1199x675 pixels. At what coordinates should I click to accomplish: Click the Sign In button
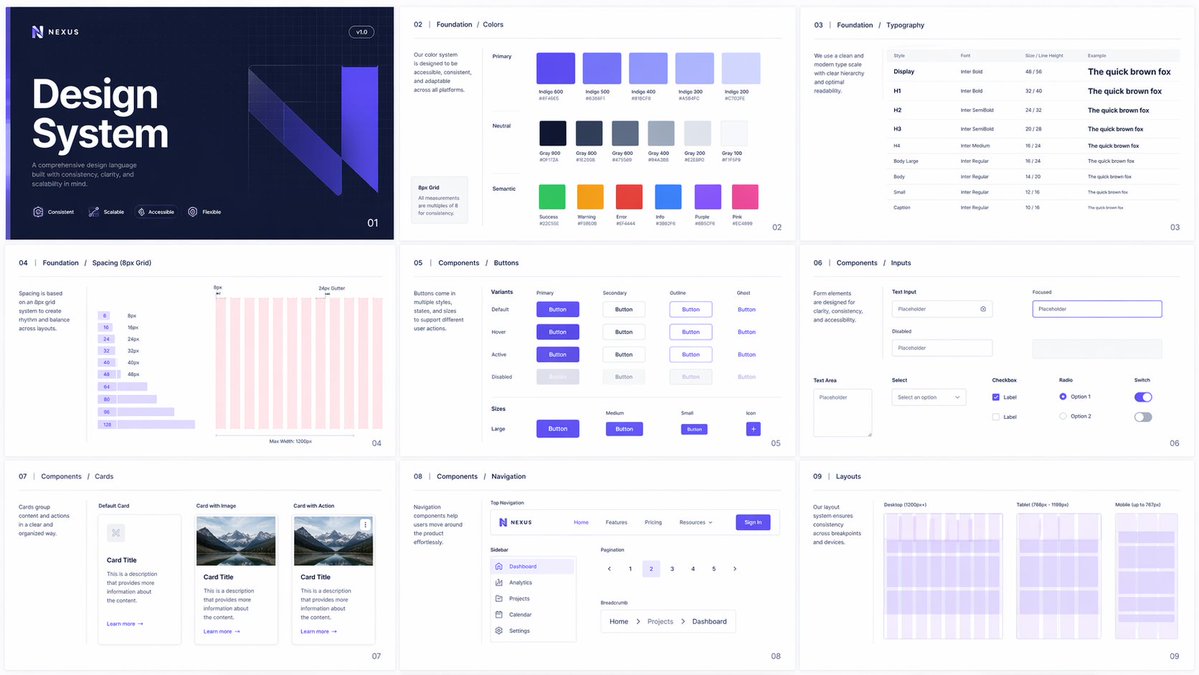coord(753,522)
